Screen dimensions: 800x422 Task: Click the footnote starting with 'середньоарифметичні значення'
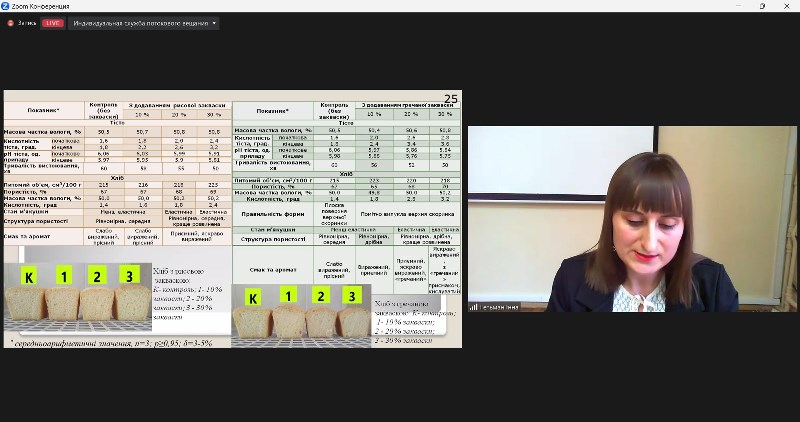tap(113, 343)
